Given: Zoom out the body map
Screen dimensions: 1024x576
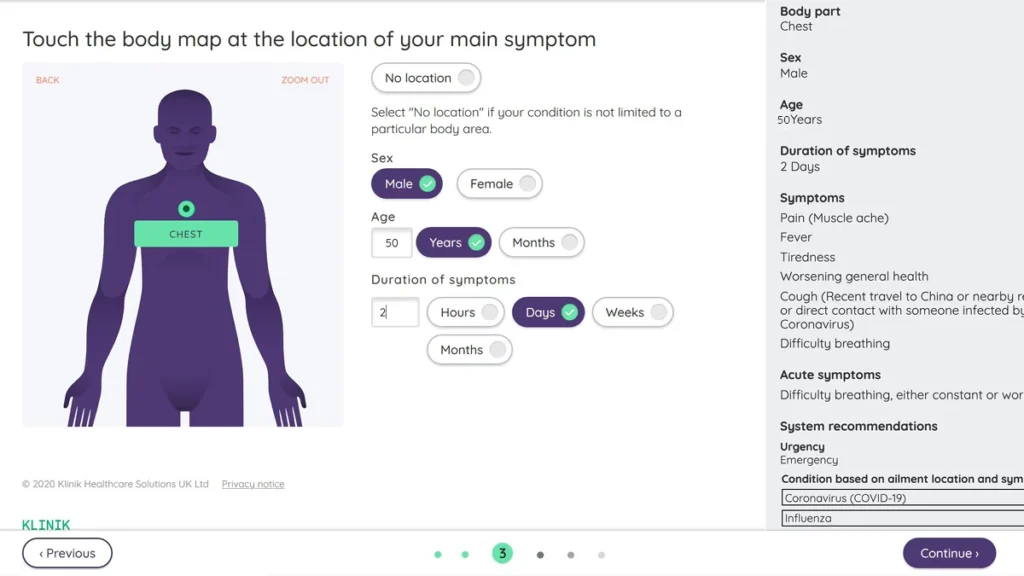Looking at the screenshot, I should pos(305,80).
